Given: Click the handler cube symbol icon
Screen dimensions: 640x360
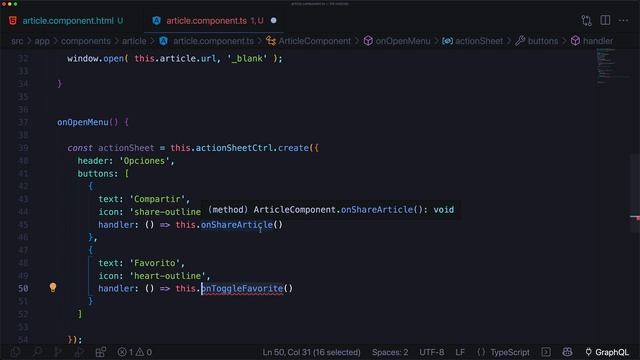Looking at the screenshot, I should click(576, 41).
